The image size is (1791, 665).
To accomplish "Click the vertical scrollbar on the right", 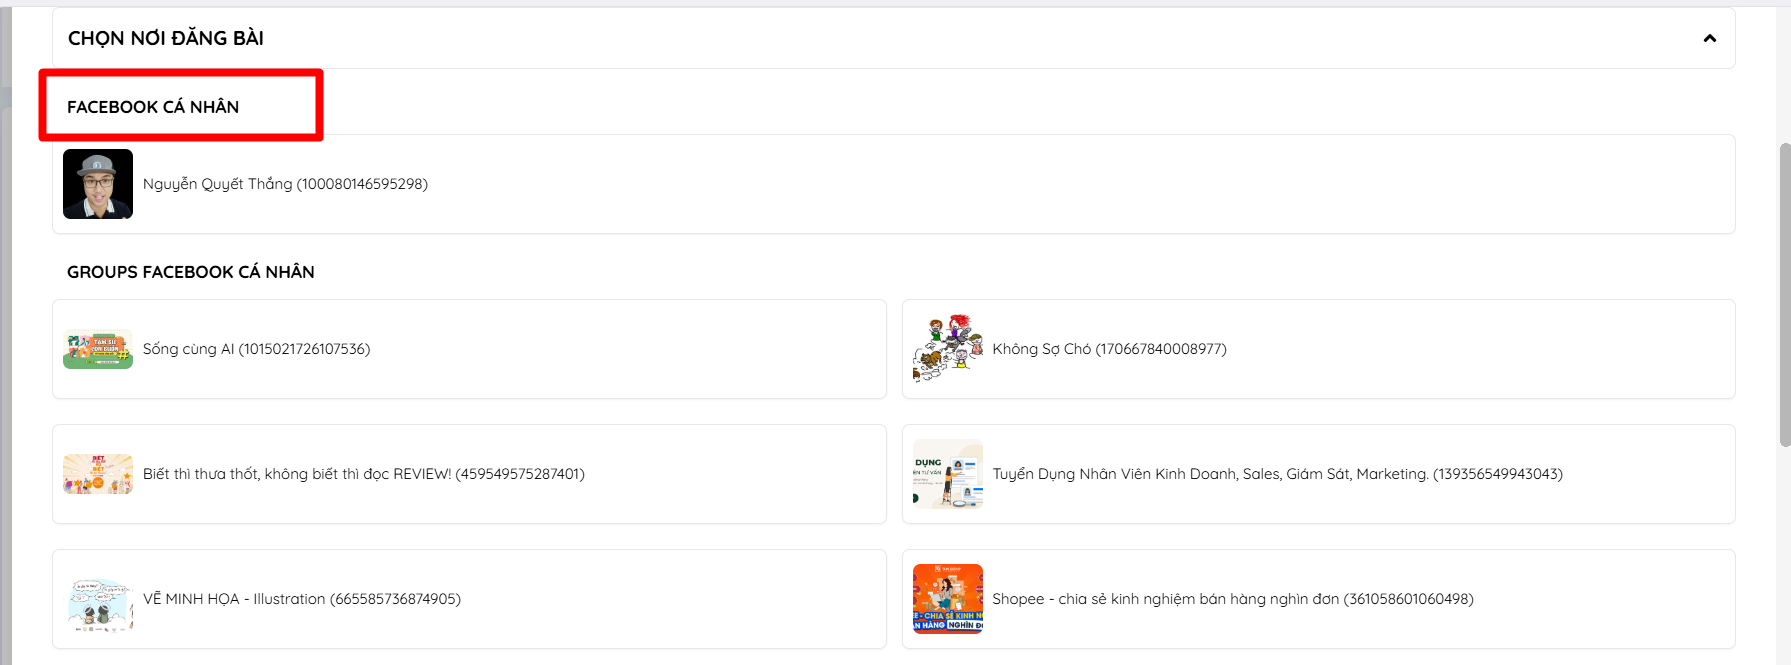I will (x=1784, y=295).
